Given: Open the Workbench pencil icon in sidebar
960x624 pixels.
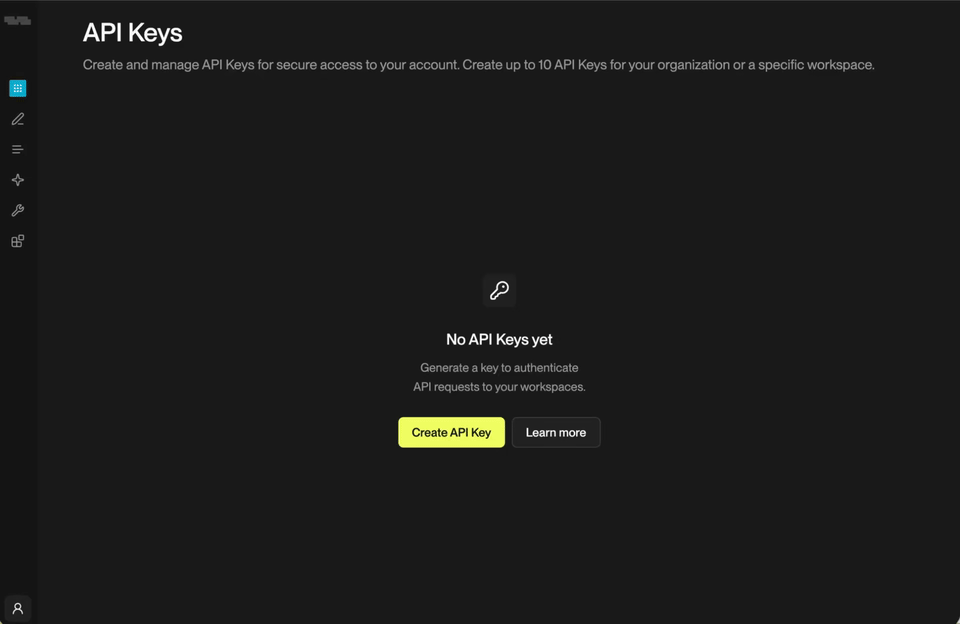Looking at the screenshot, I should 17,118.
